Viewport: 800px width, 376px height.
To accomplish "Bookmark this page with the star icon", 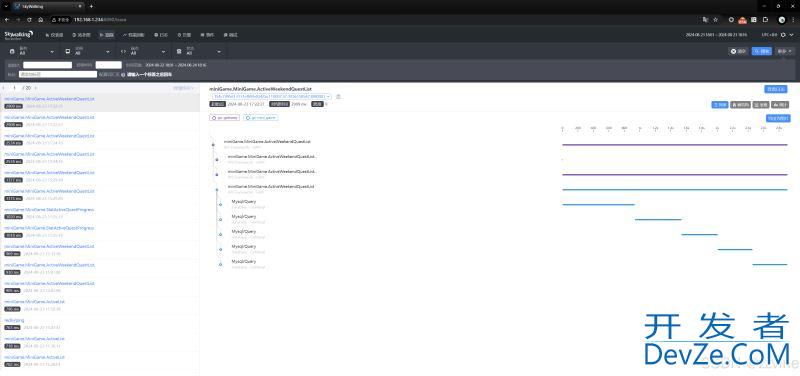I will tap(715, 19).
